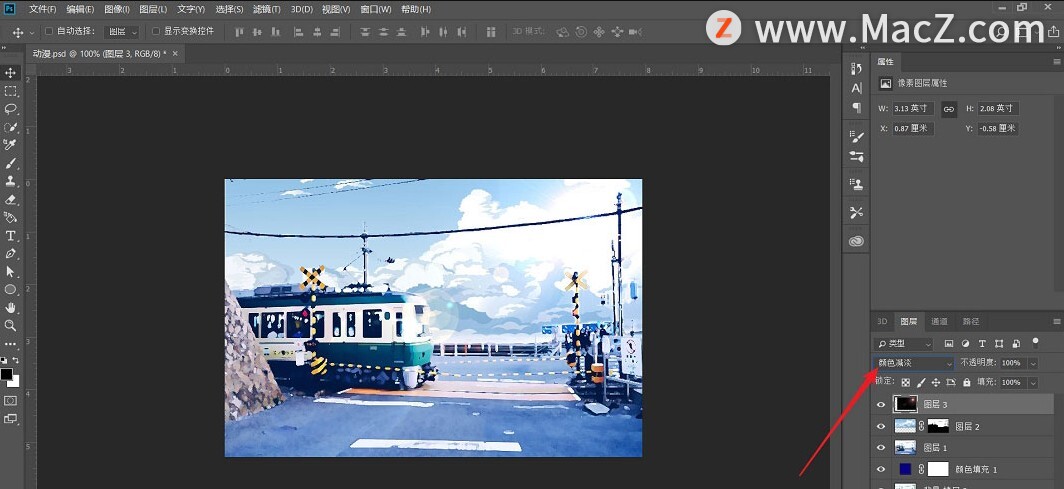Switch to the 通道 tab

click(939, 322)
